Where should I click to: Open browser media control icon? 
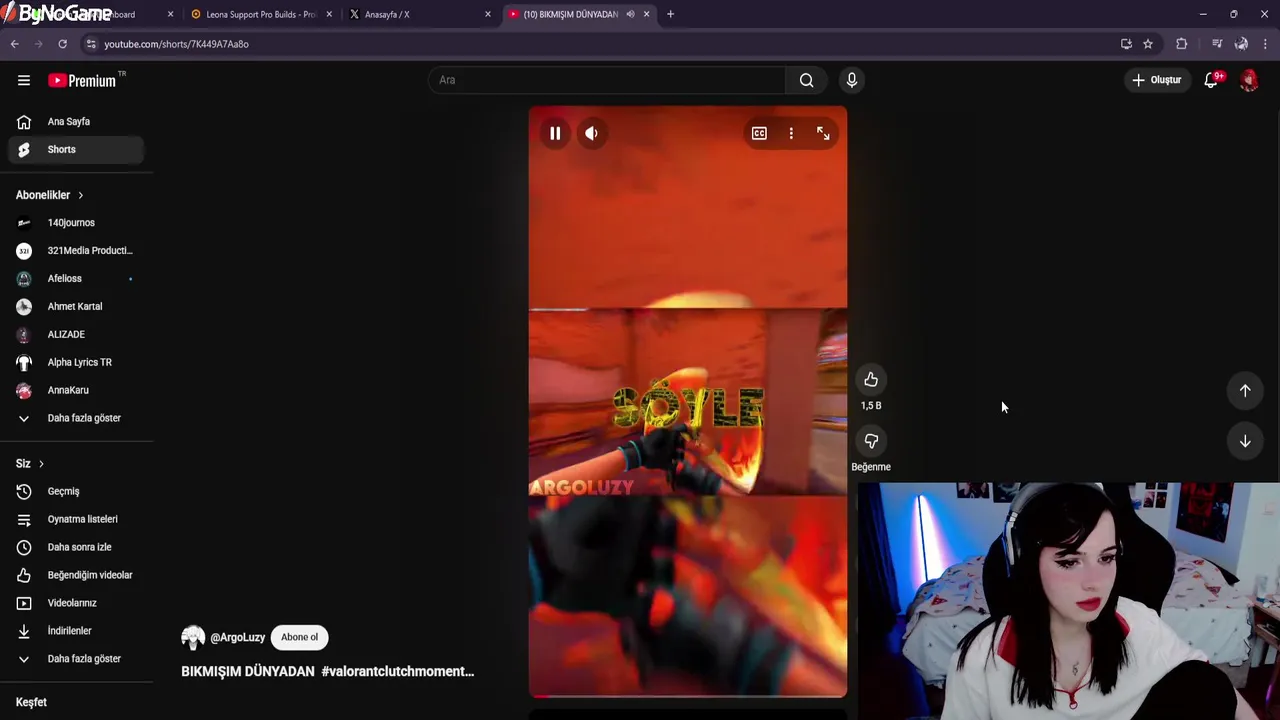[x=1217, y=44]
